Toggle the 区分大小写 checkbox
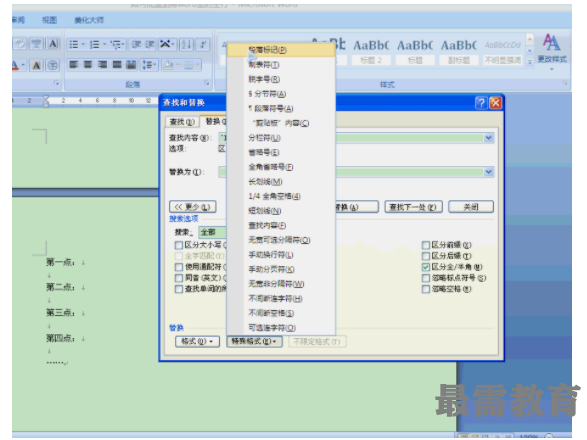This screenshot has height=440, width=587. pos(179,245)
